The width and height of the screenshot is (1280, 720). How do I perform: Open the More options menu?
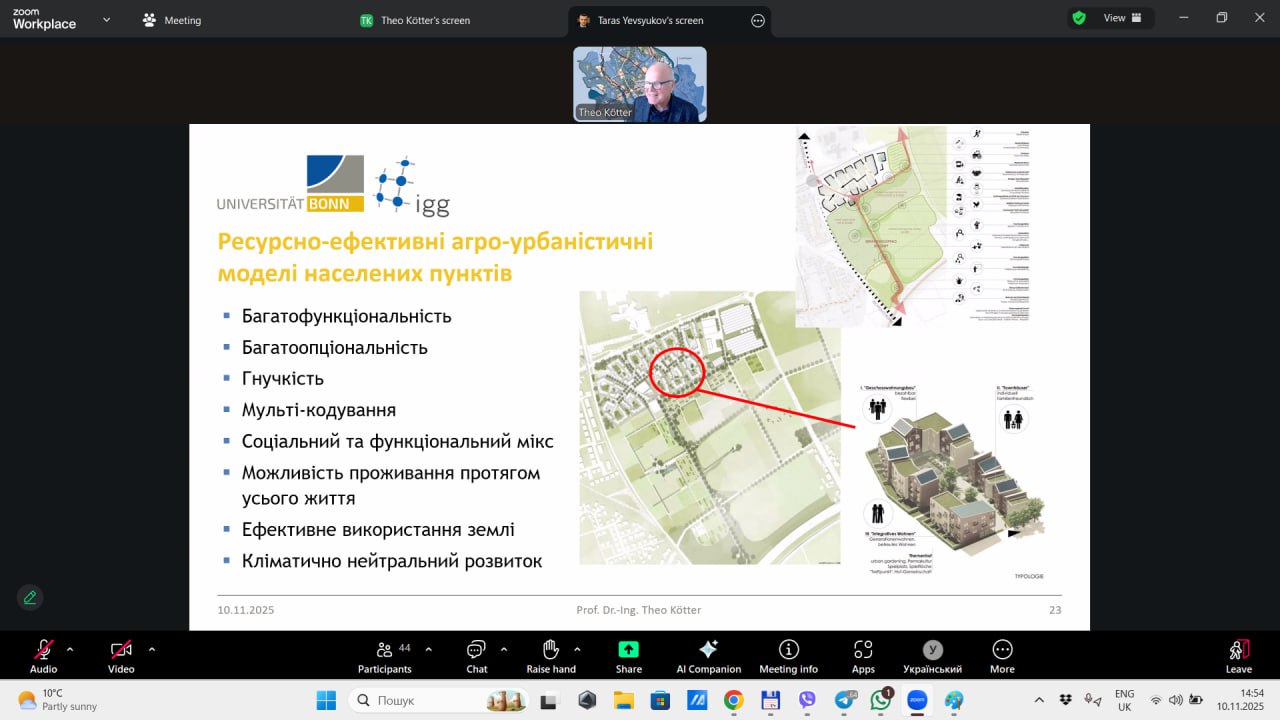(x=1002, y=655)
